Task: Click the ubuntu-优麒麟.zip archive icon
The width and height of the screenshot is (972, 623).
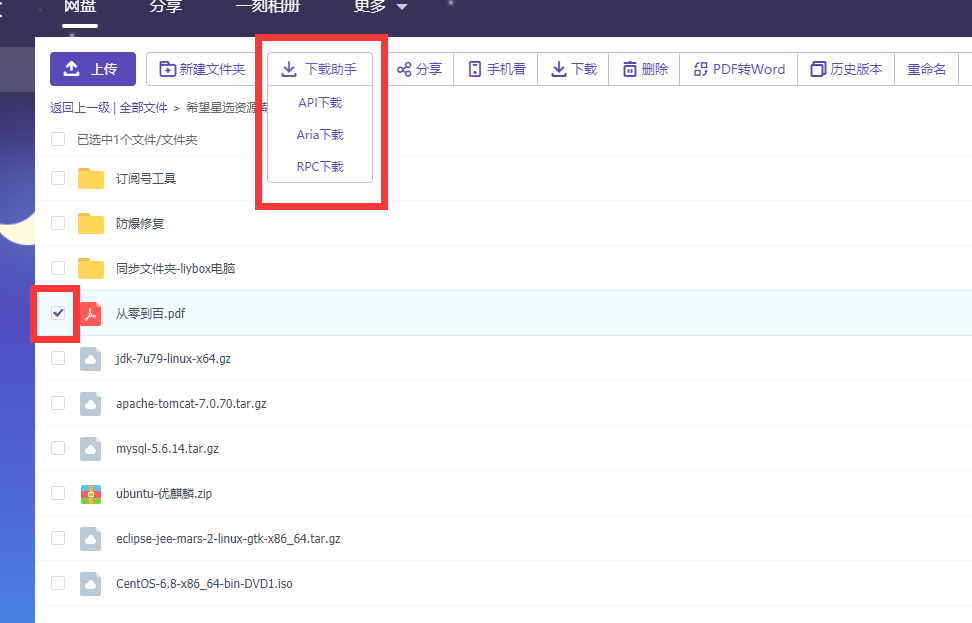Action: pyautogui.click(x=91, y=493)
